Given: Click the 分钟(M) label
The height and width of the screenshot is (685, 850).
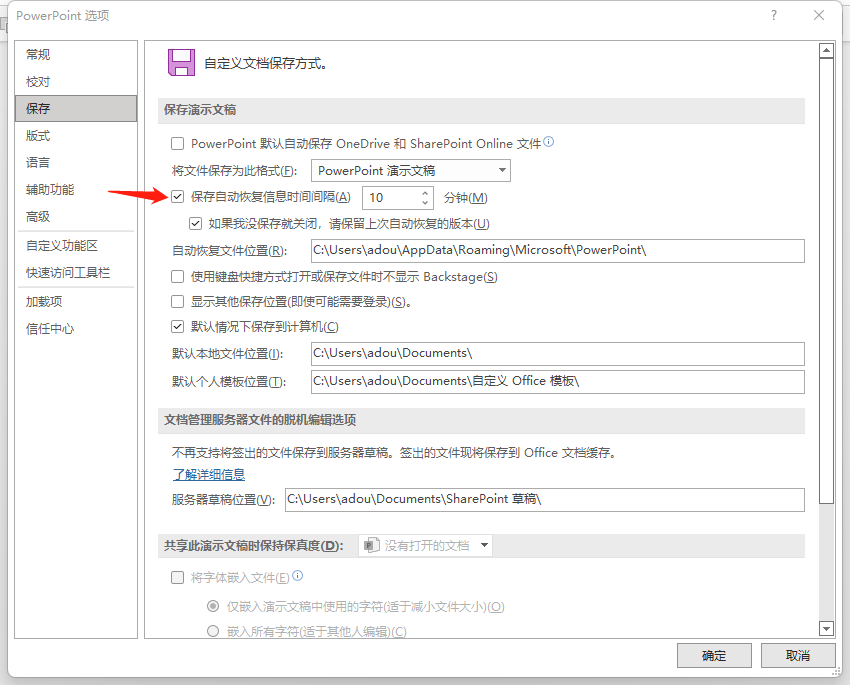Looking at the screenshot, I should [x=466, y=198].
